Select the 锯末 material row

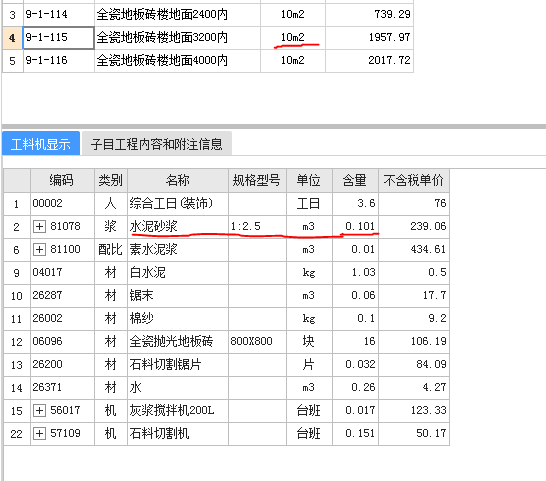227,296
